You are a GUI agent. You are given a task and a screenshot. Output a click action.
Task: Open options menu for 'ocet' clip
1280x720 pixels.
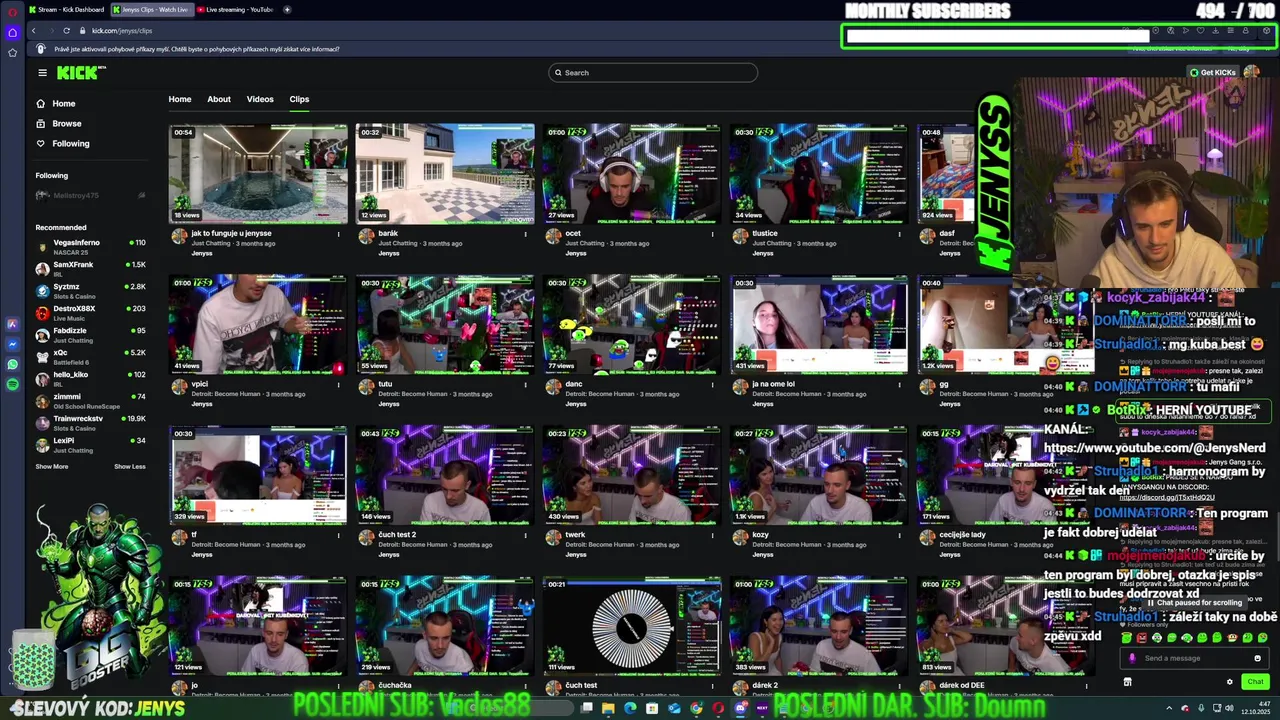pos(712,234)
